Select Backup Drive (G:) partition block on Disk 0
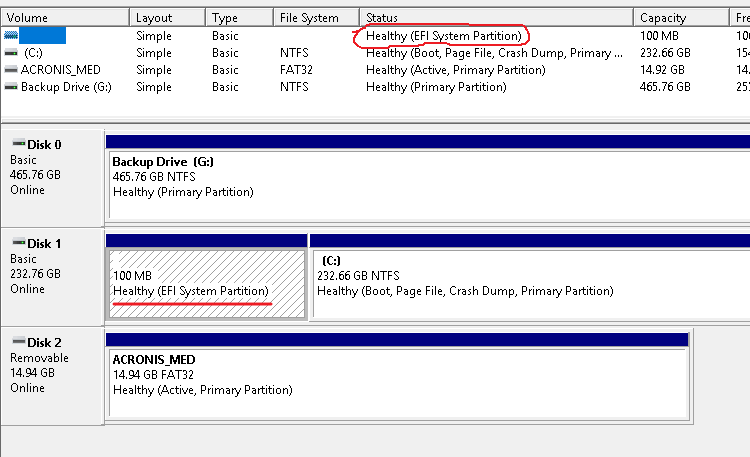The height and width of the screenshot is (457, 750). click(x=428, y=185)
